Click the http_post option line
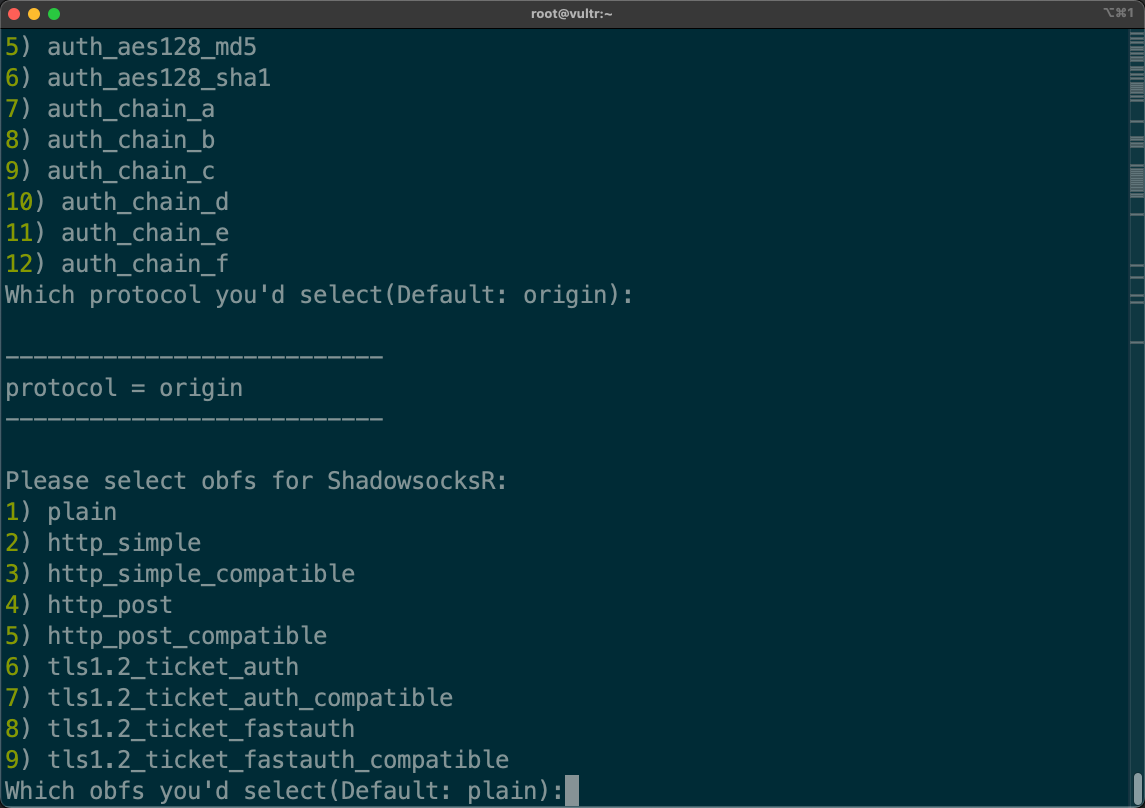Viewport: 1145px width, 808px height. [x=110, y=605]
